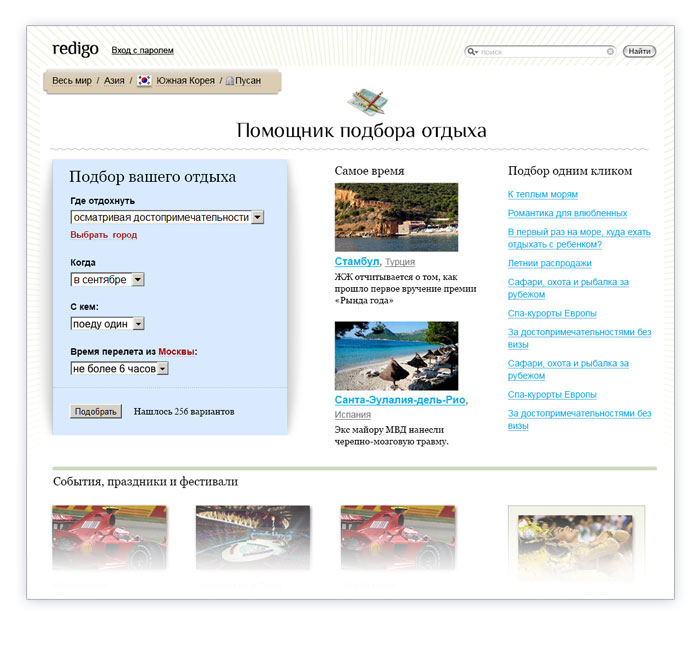Screen dimensions: 700x647
Task: Open the 'С кем' companion dropdown
Action: [138, 324]
